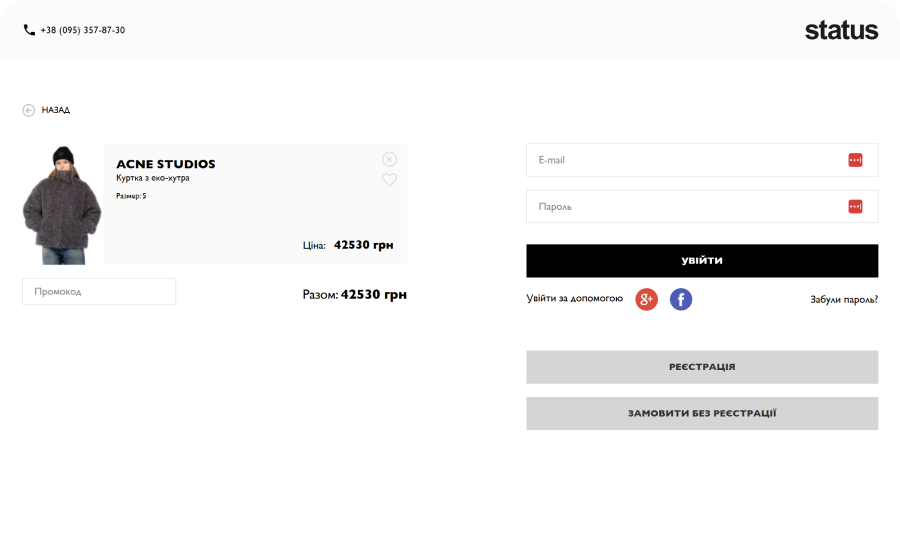Focus the Пароль password field

(x=702, y=207)
